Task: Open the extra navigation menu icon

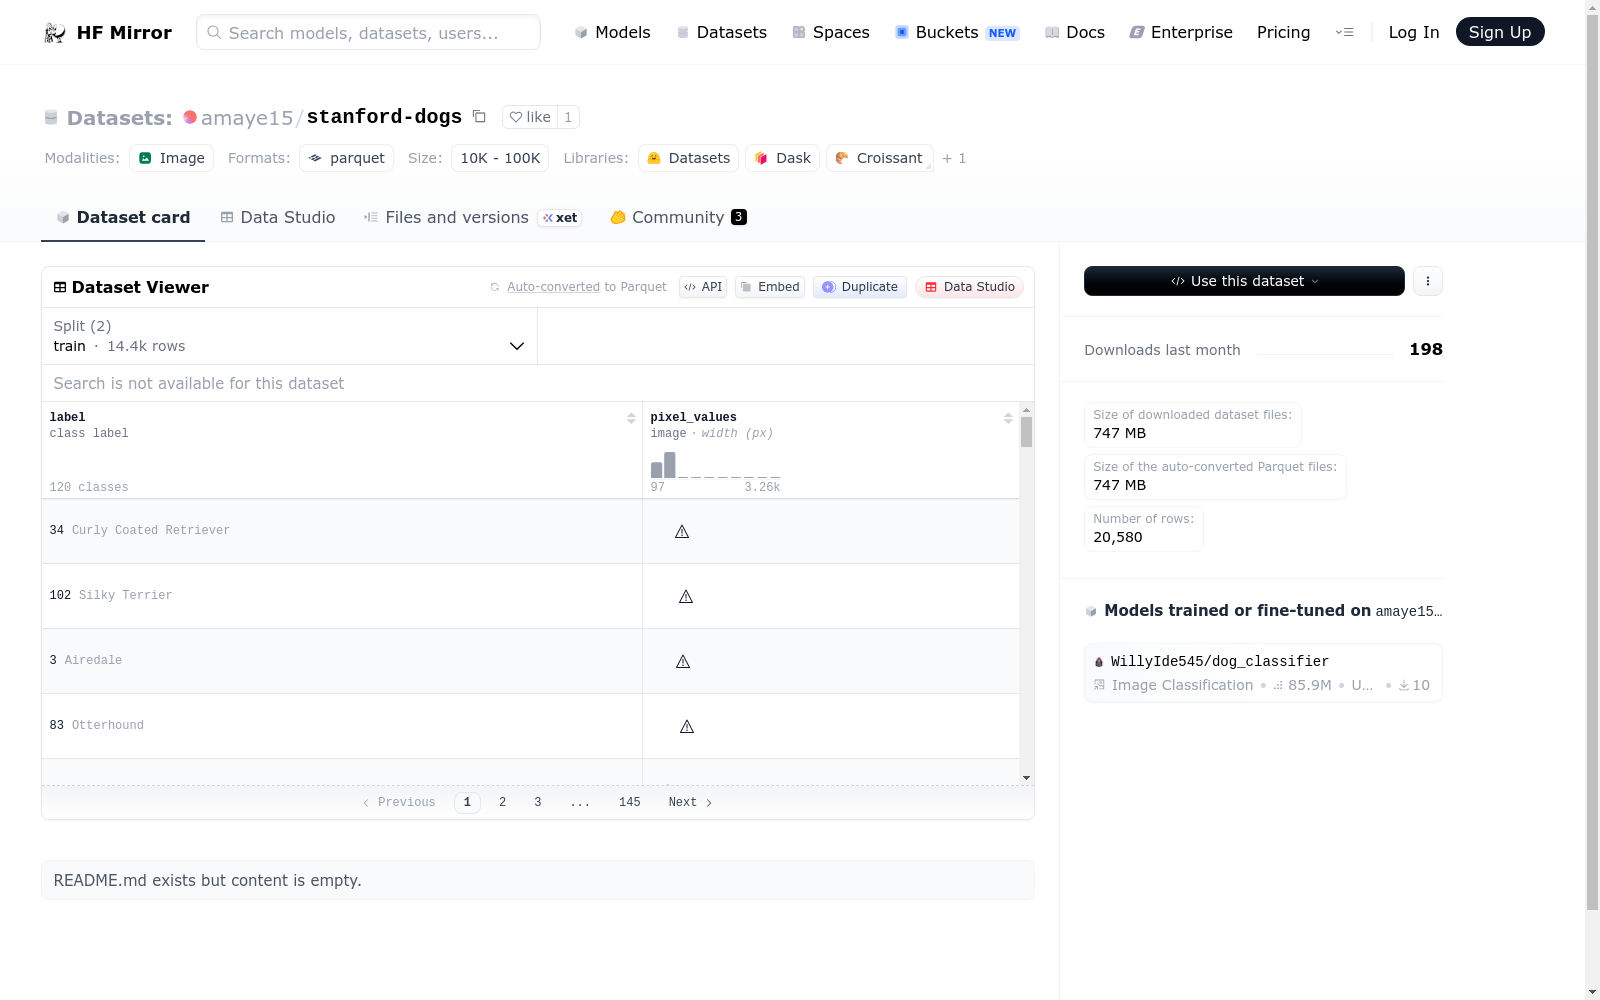Action: coord(1344,32)
